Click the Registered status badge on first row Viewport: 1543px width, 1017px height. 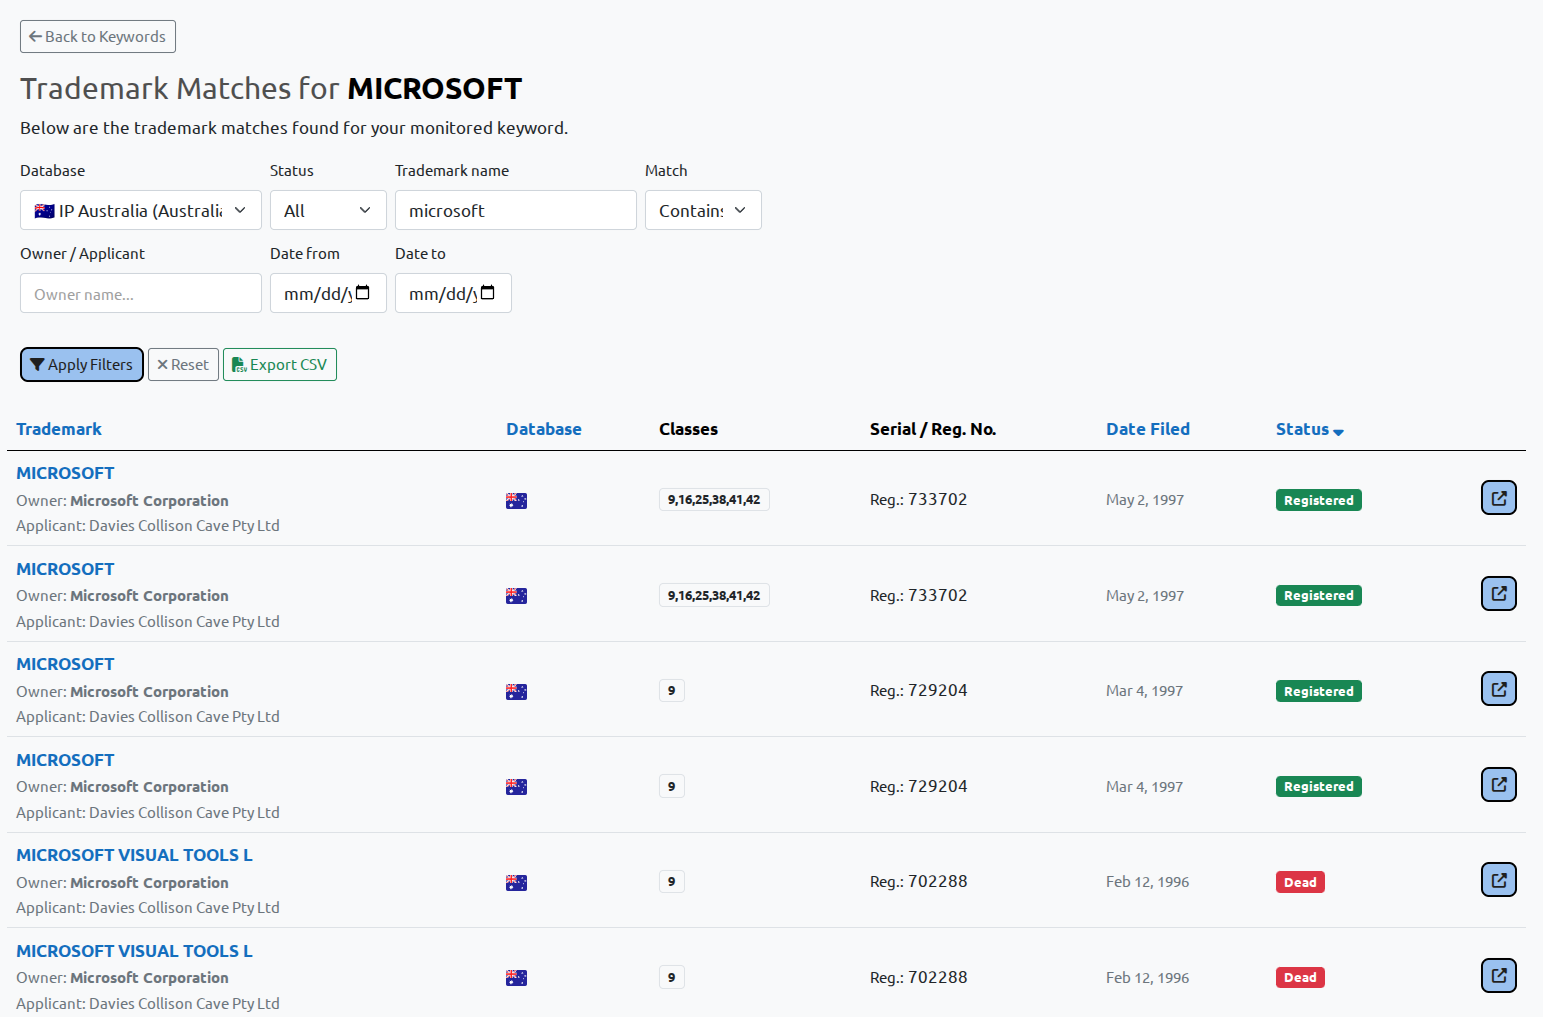click(x=1318, y=499)
